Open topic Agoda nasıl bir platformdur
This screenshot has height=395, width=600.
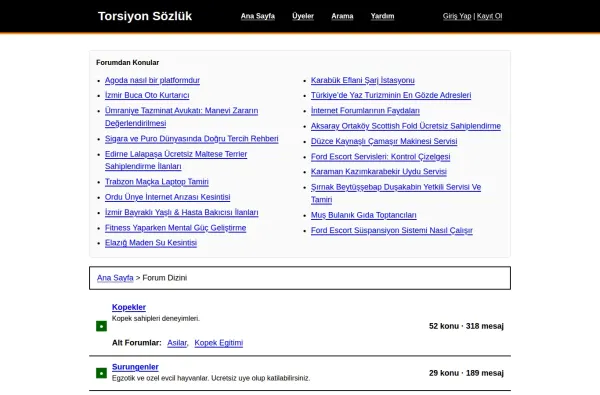[152, 80]
